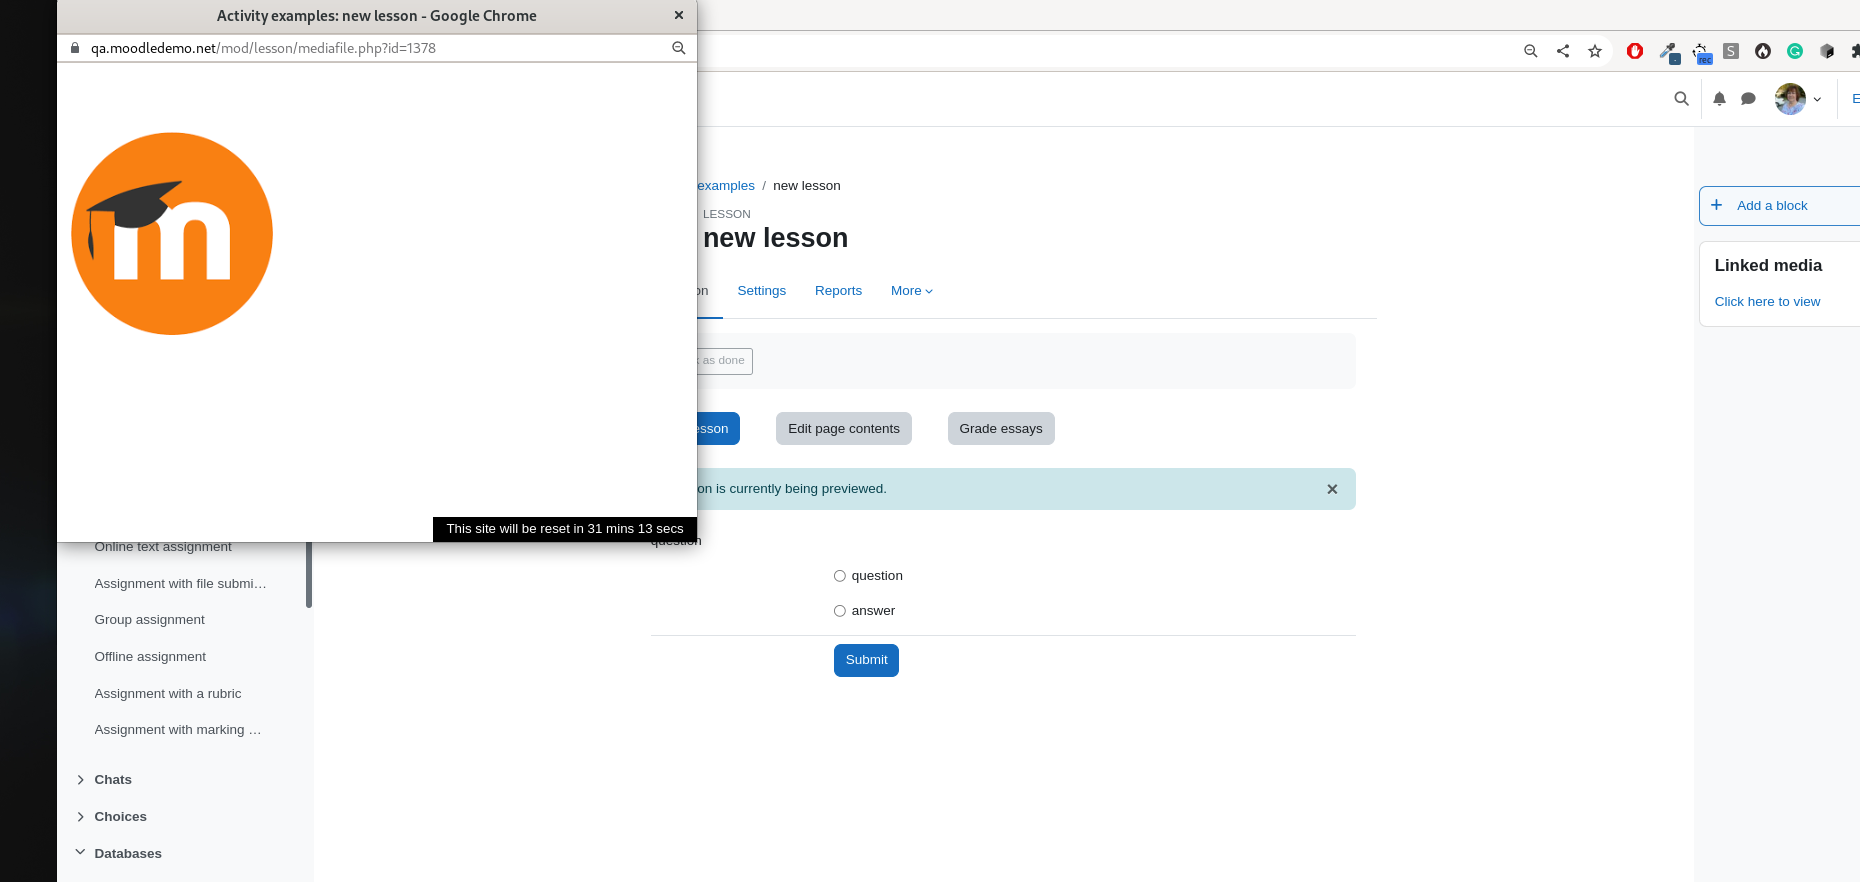The height and width of the screenshot is (882, 1860).
Task: Click Edit page contents button
Action: coord(844,429)
